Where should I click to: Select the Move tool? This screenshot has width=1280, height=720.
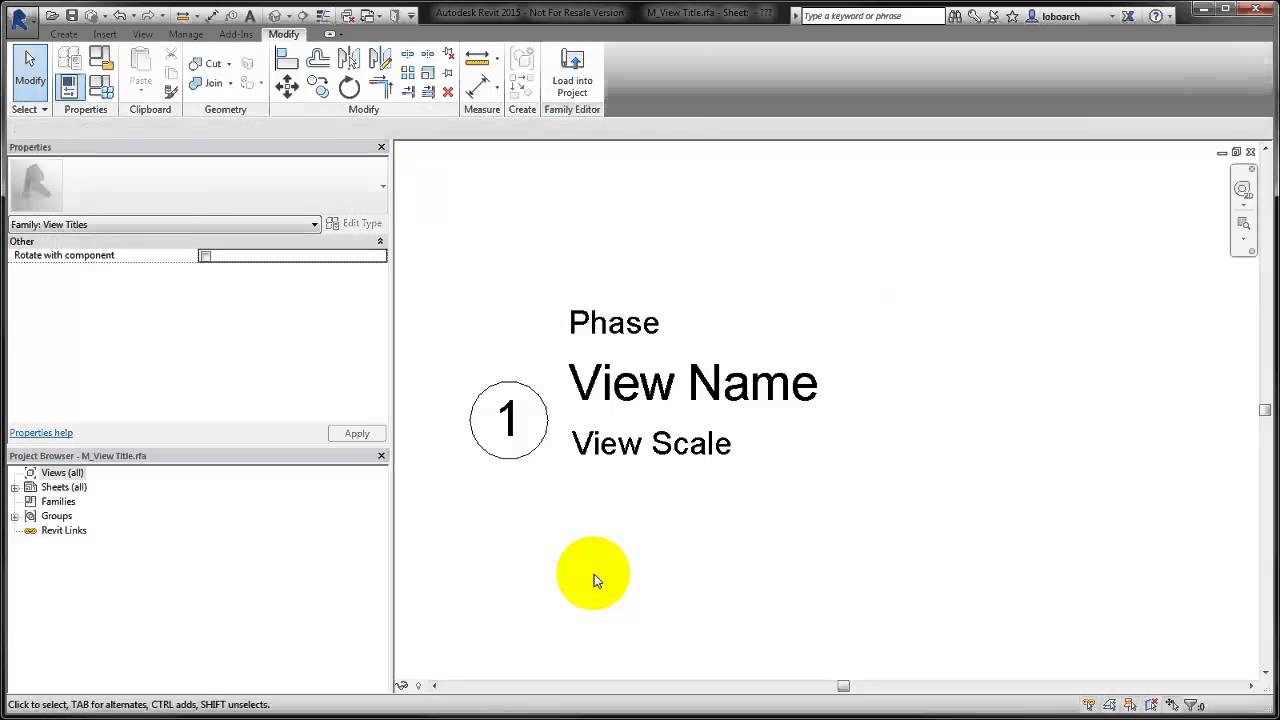click(287, 87)
